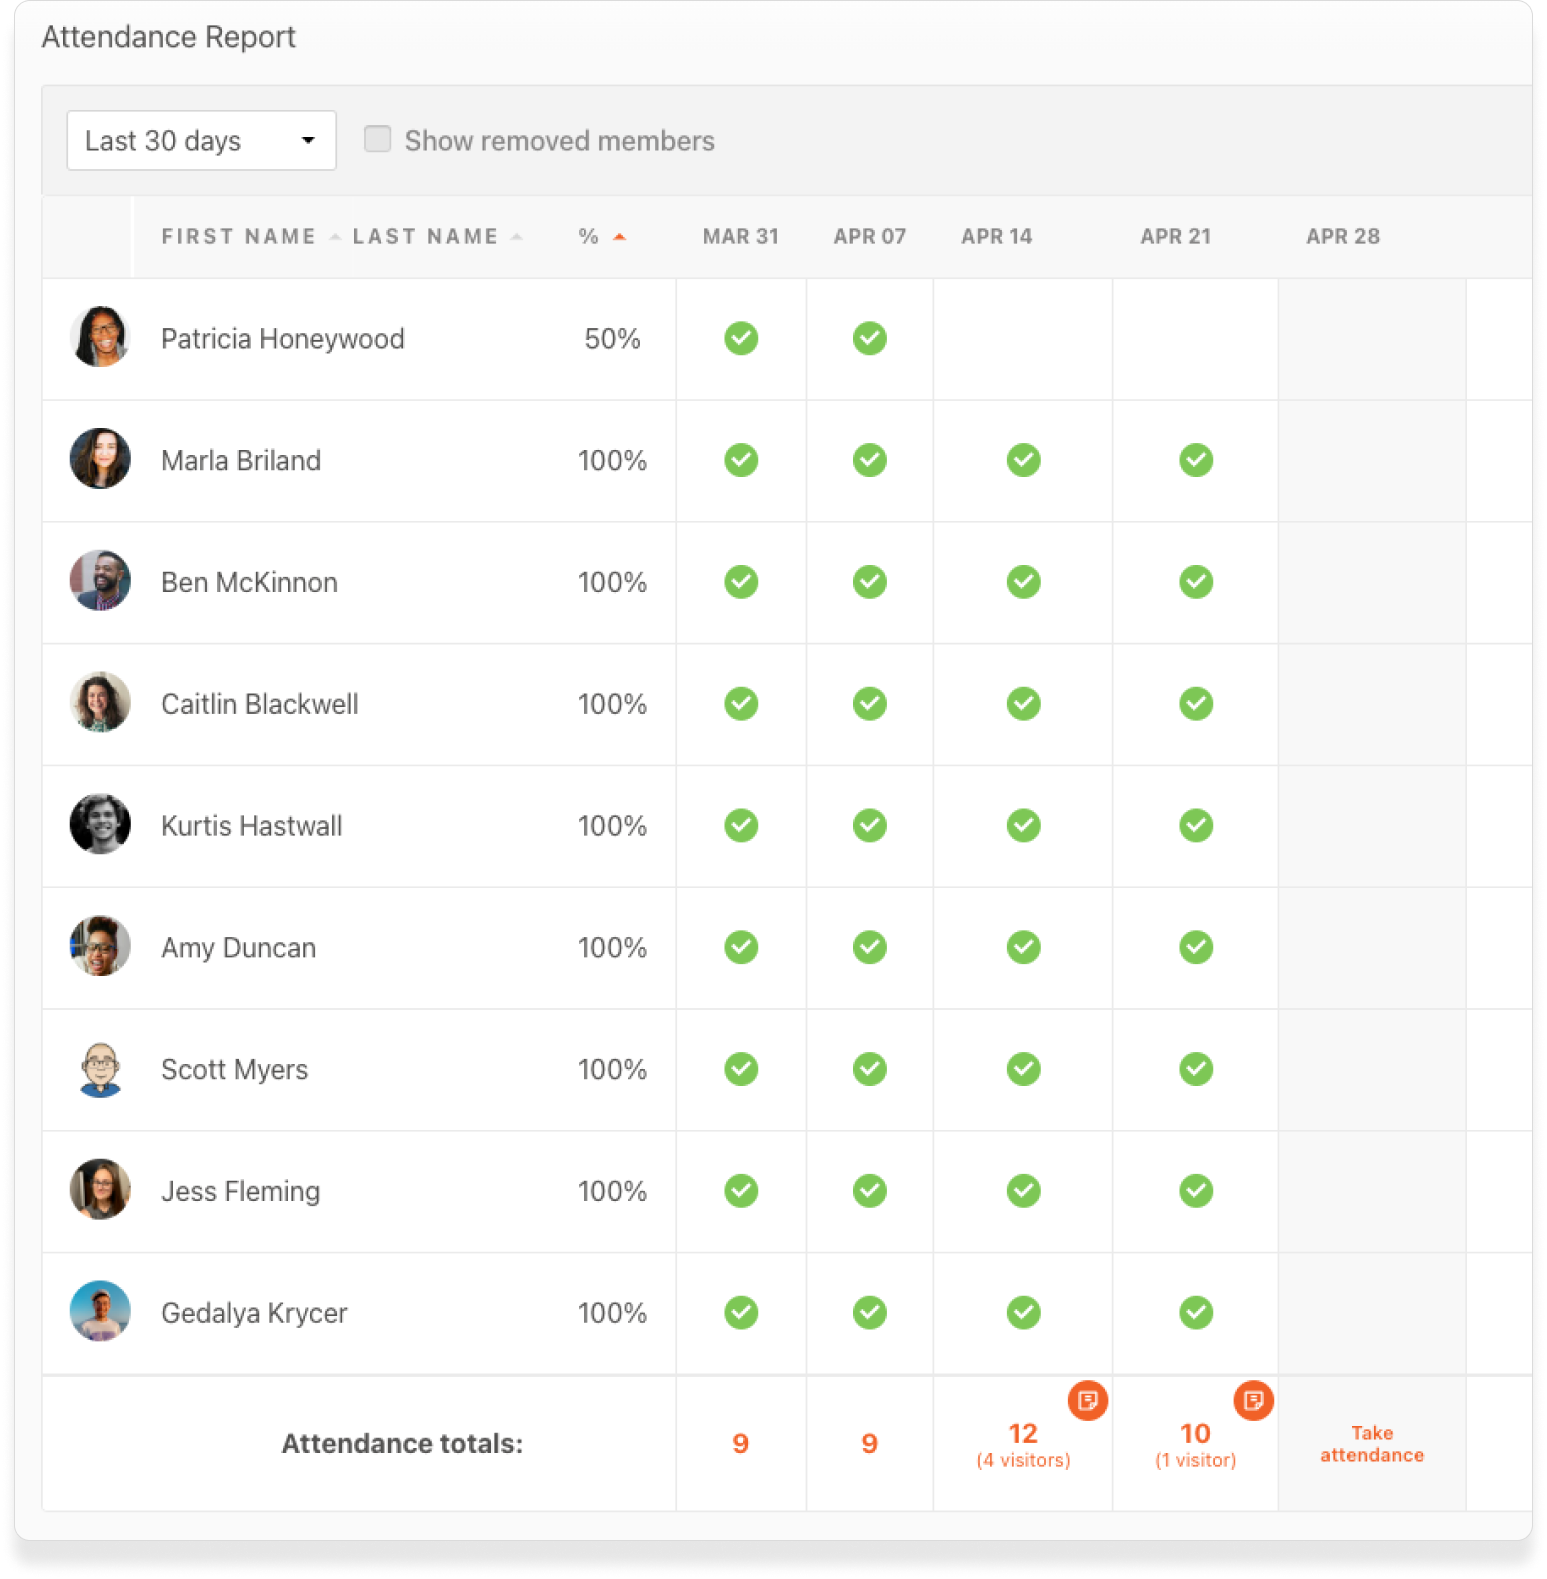Screen dimensions: 1547x1579
Task: Select the APR 28 column header
Action: coord(1342,237)
